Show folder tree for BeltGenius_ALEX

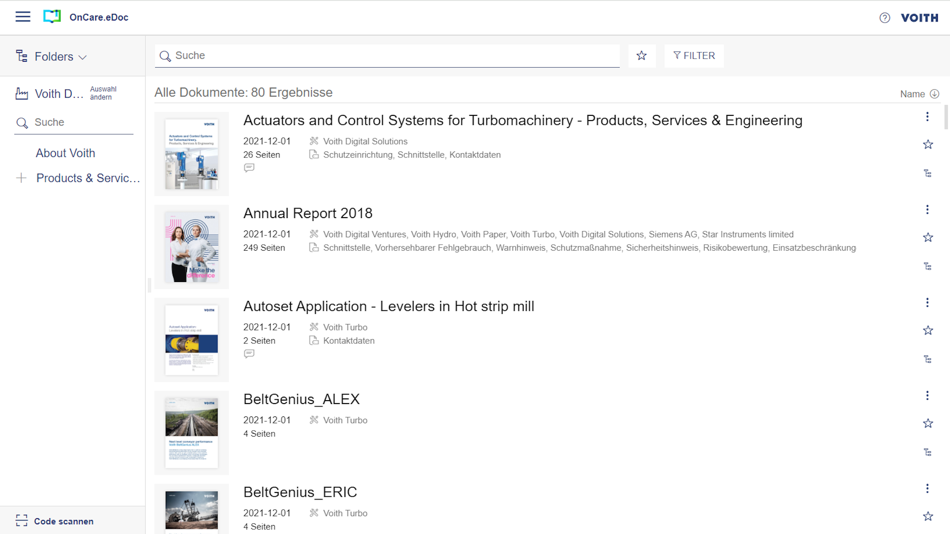(x=928, y=452)
